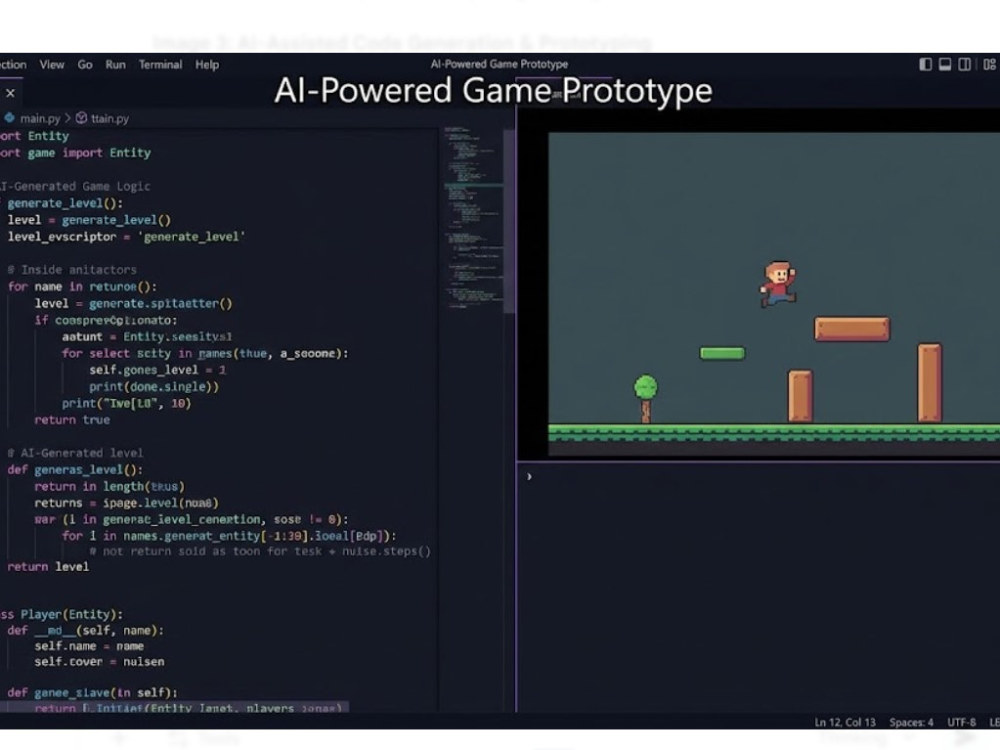Click the line 'level = generate_level()'
This screenshot has width=1000, height=750.
pyautogui.click(x=89, y=220)
